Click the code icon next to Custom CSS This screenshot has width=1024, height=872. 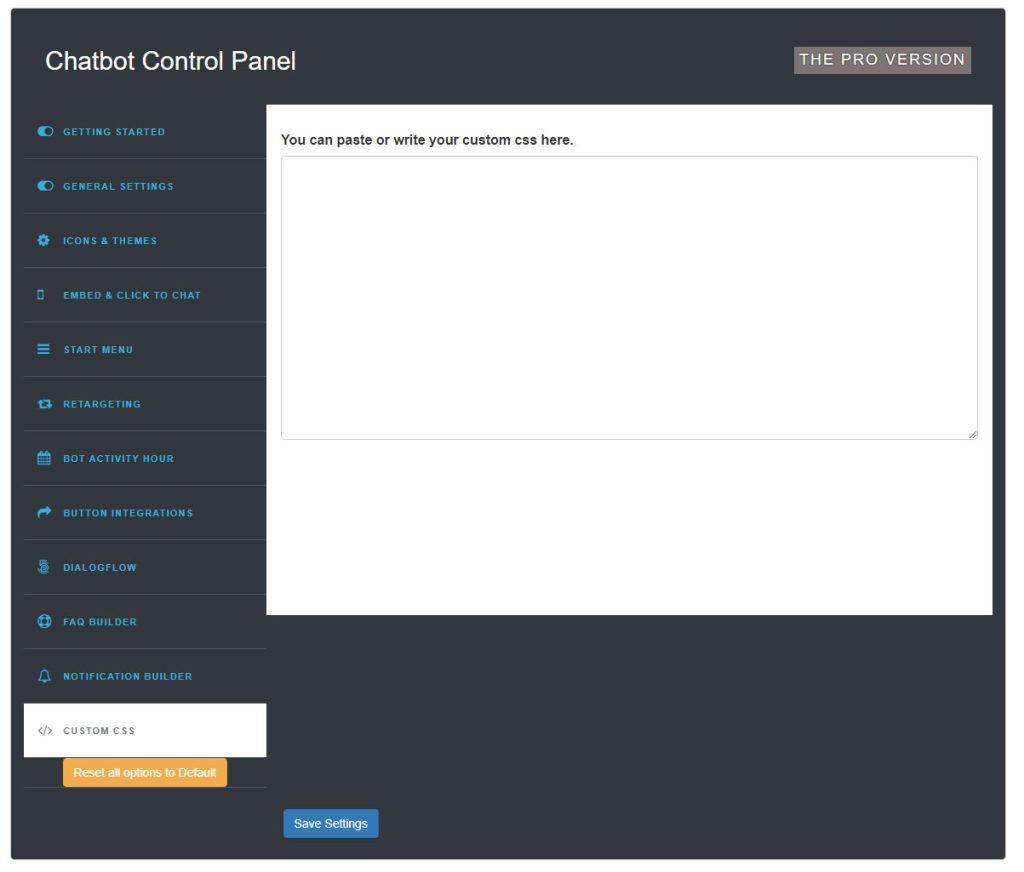pos(43,730)
